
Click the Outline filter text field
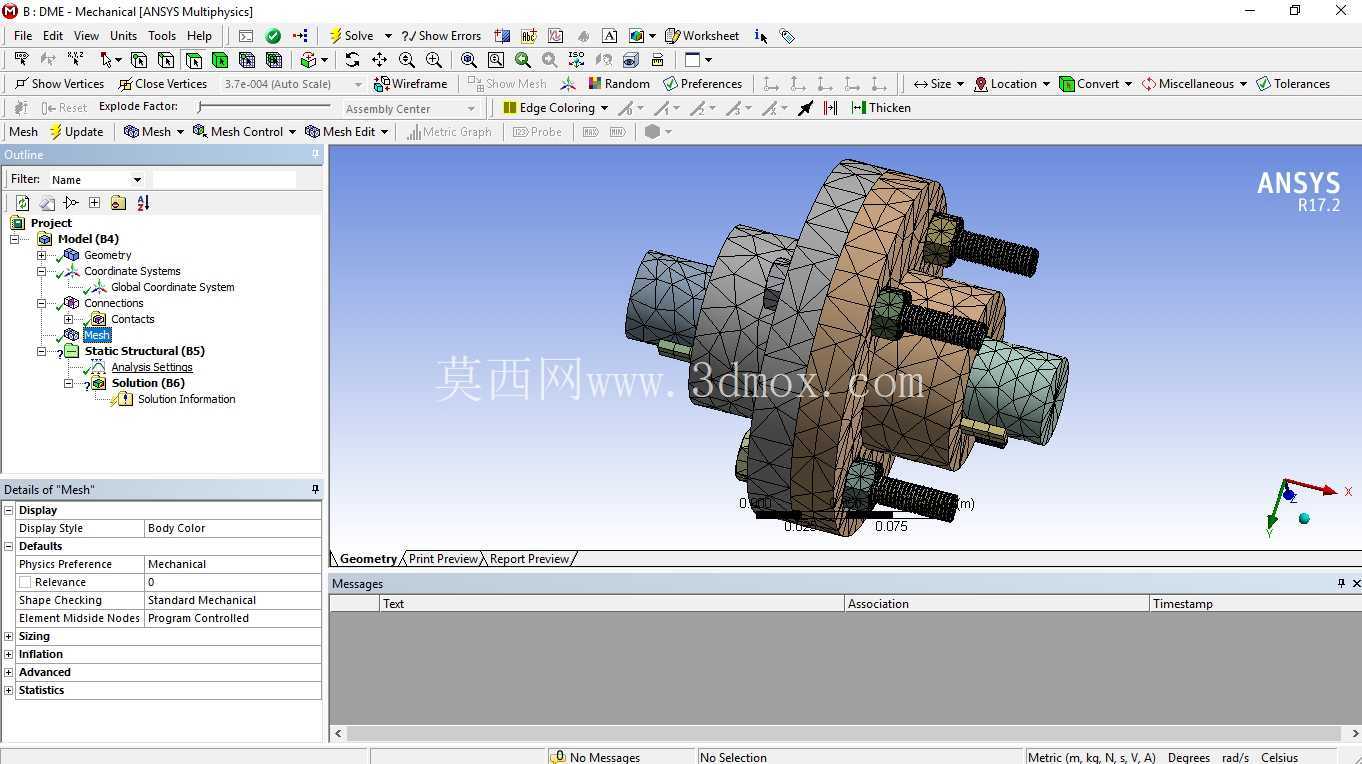click(224, 180)
